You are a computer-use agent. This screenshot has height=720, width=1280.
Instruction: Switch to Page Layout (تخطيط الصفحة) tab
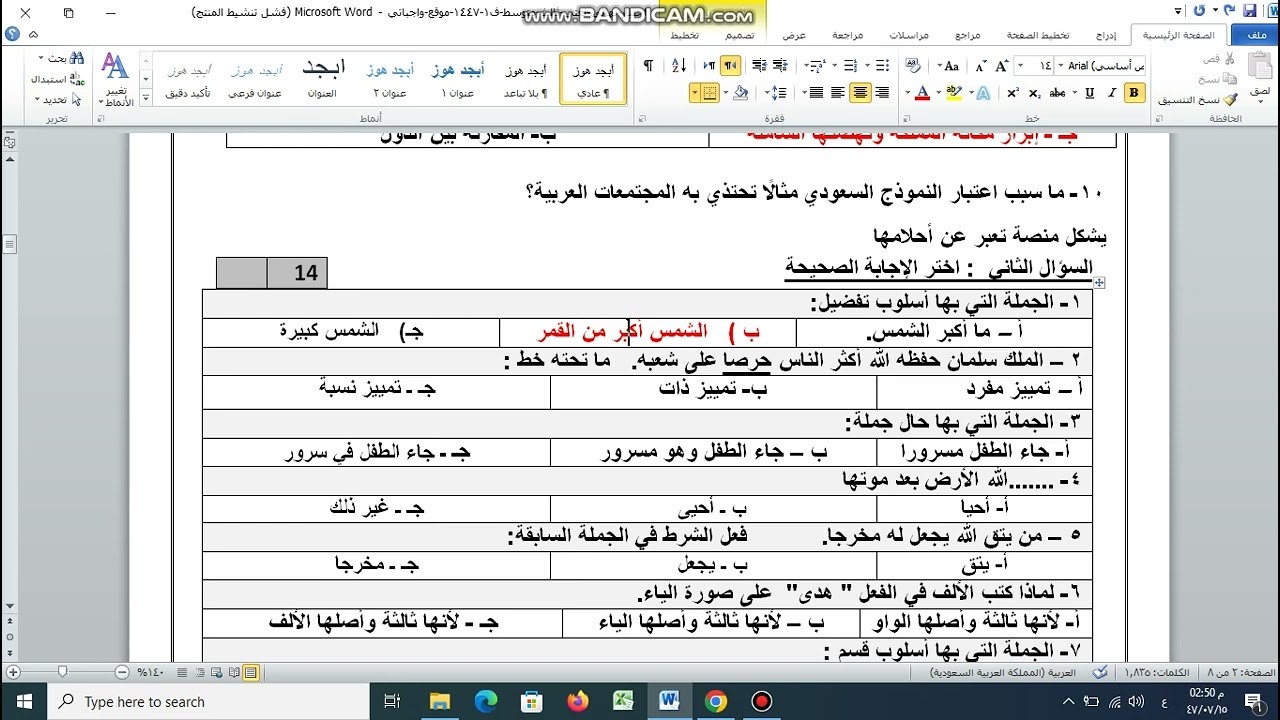[x=1039, y=35]
